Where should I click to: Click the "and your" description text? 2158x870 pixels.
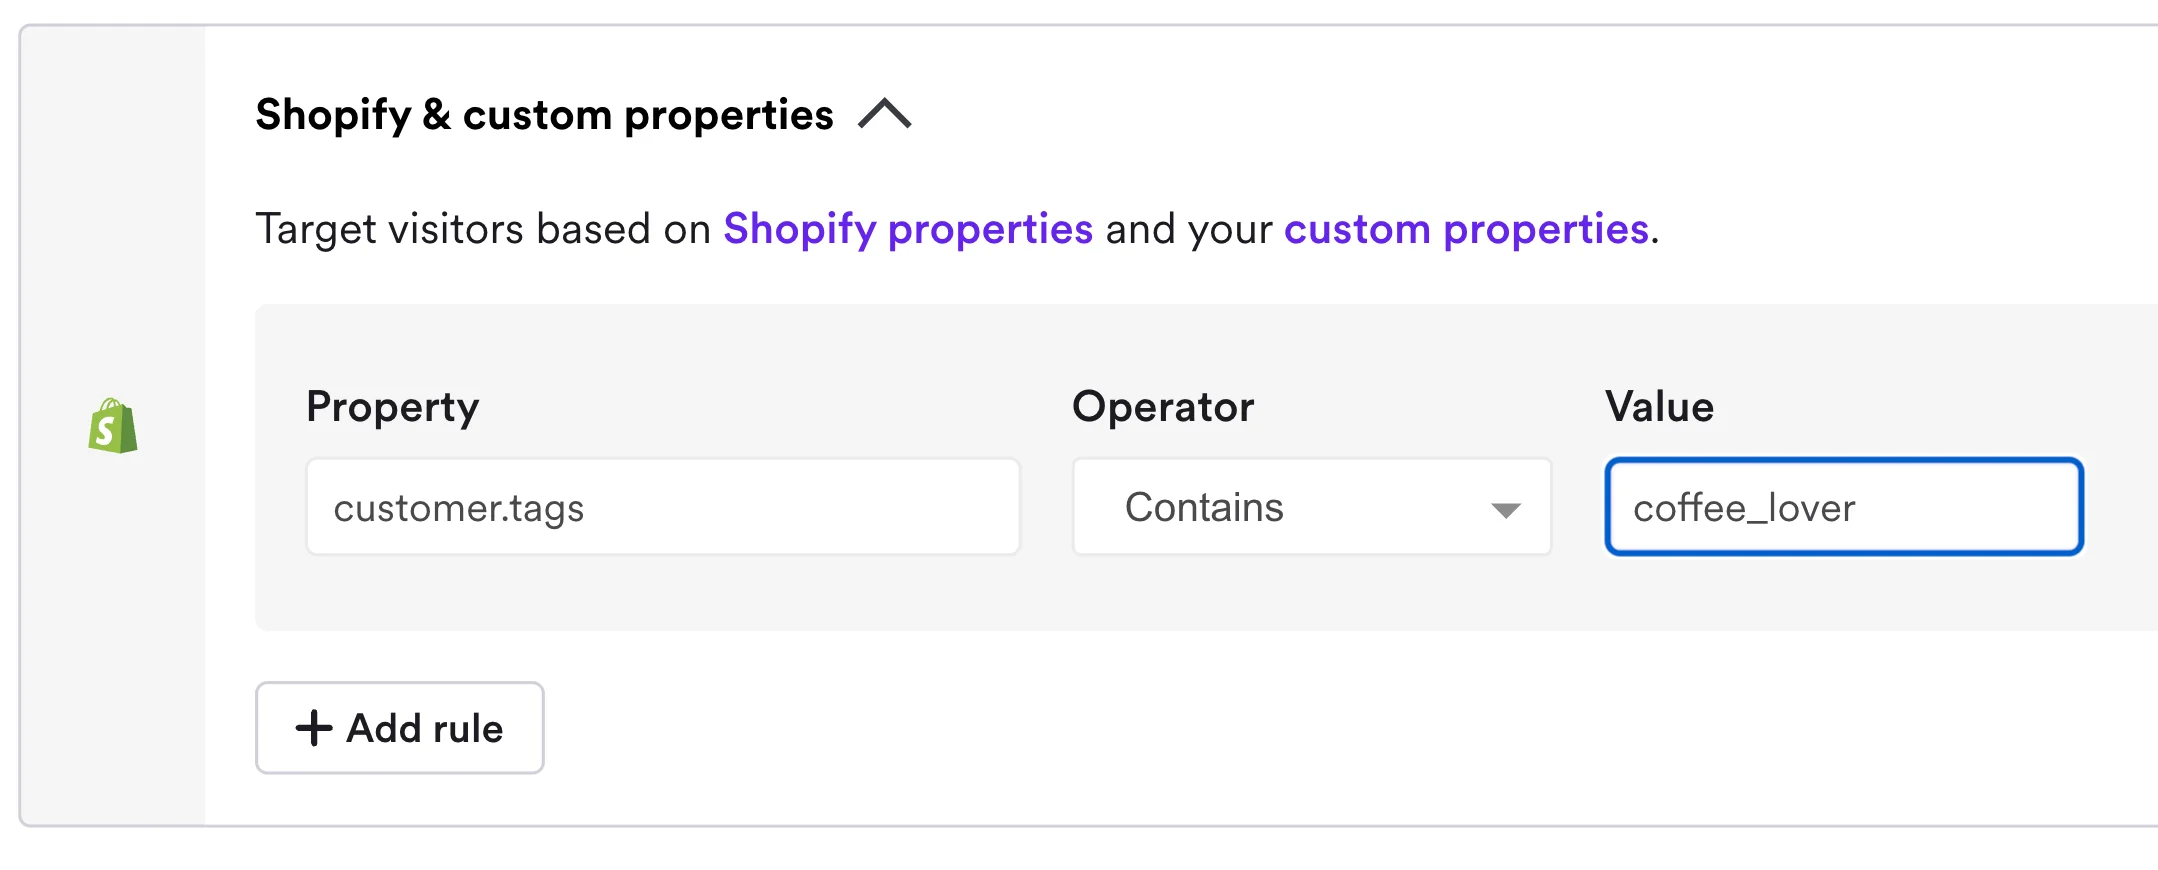click(x=1188, y=229)
